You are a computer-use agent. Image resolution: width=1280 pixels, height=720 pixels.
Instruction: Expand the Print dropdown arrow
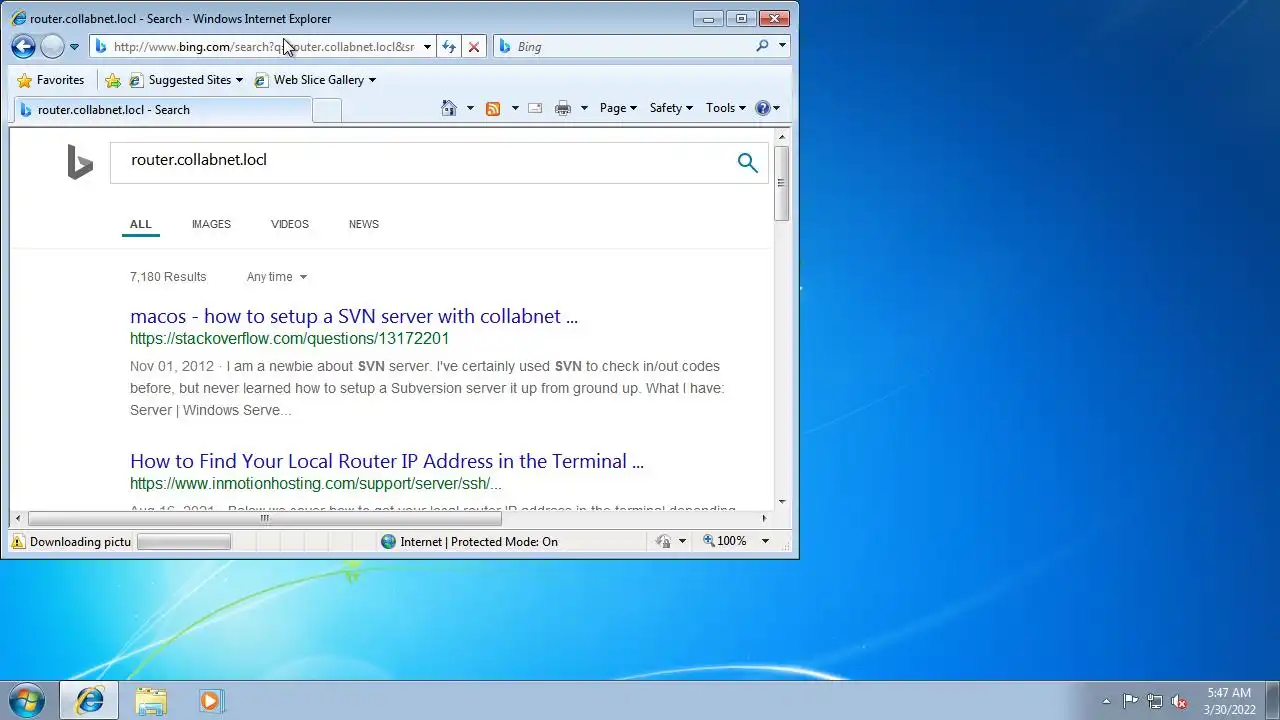584,108
